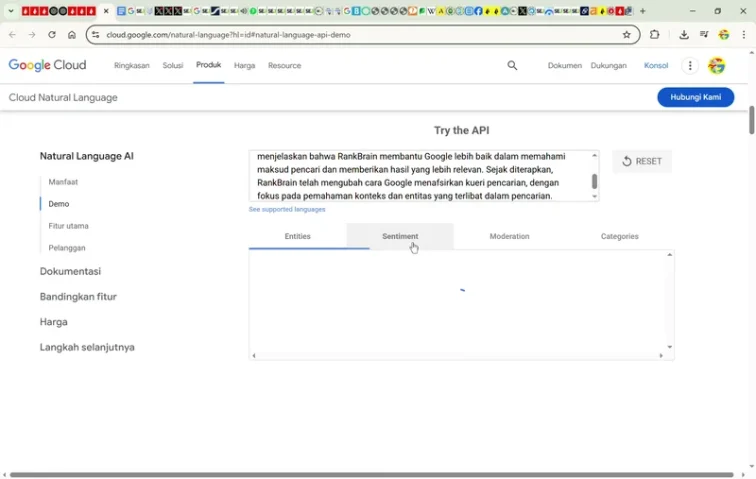
Task: Select Natural Language AI sidebar heading
Action: pos(87,156)
